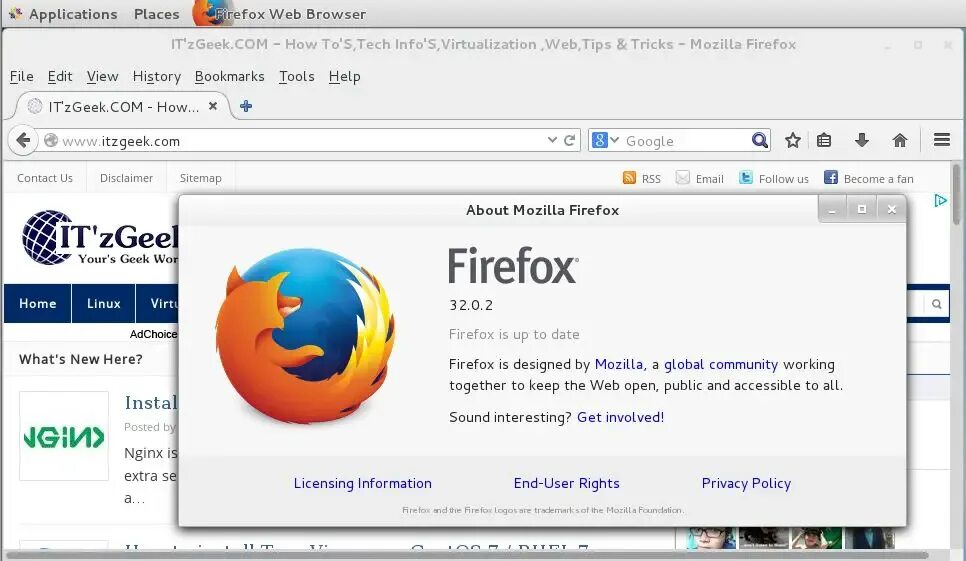The height and width of the screenshot is (561, 966).
Task: Show bookmarks list icon
Action: tap(824, 140)
